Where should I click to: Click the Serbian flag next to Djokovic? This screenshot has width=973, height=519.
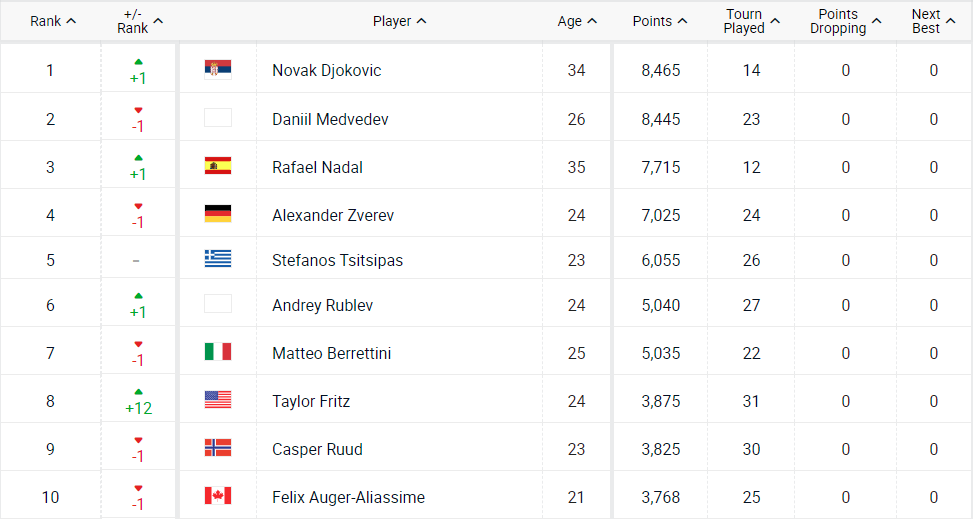(217, 70)
